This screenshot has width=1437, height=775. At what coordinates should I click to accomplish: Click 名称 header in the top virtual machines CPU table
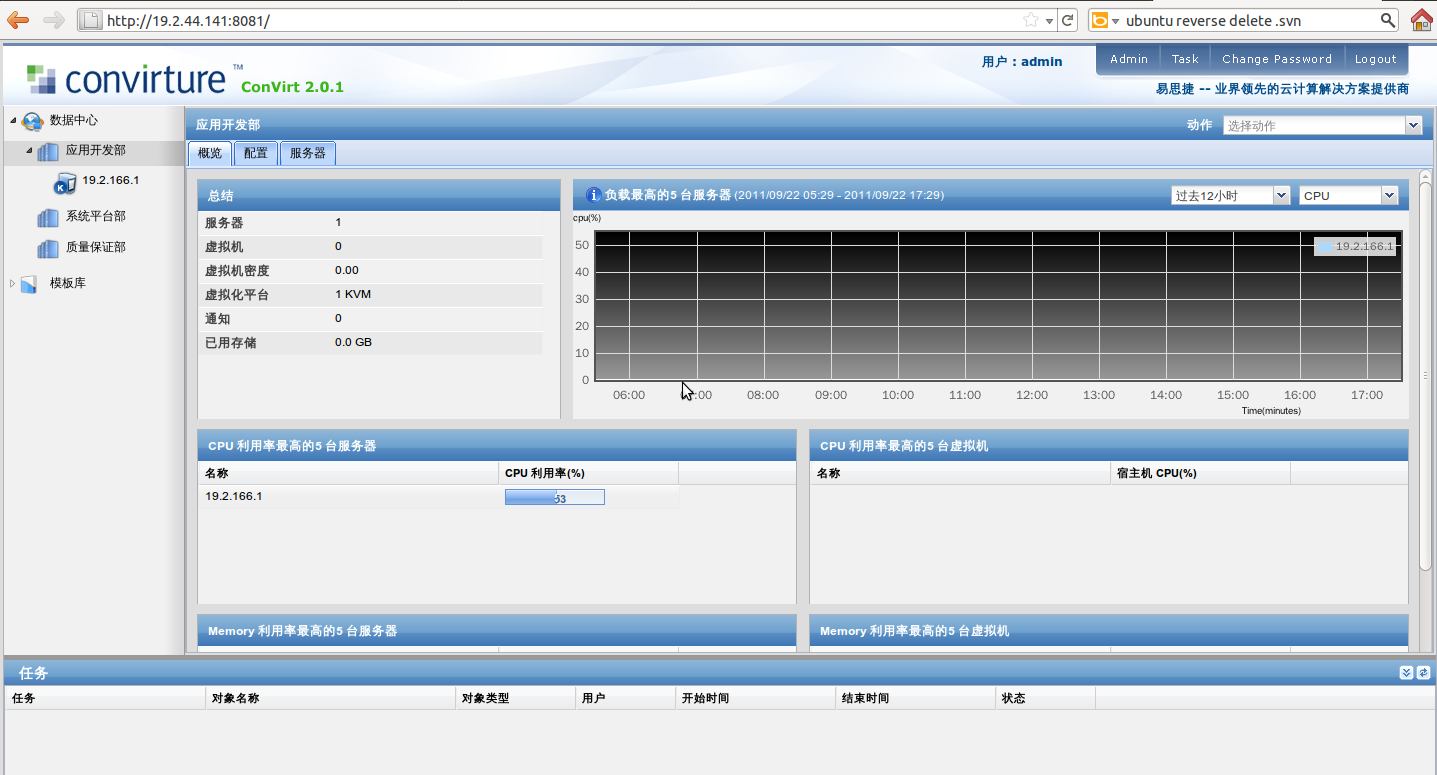tap(960, 473)
